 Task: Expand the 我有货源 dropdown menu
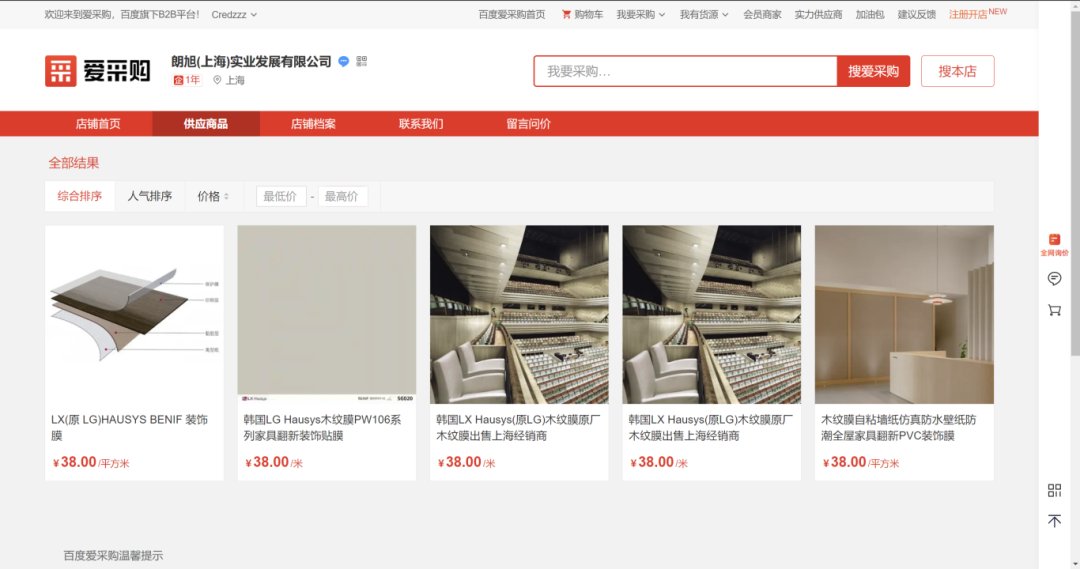pos(704,15)
